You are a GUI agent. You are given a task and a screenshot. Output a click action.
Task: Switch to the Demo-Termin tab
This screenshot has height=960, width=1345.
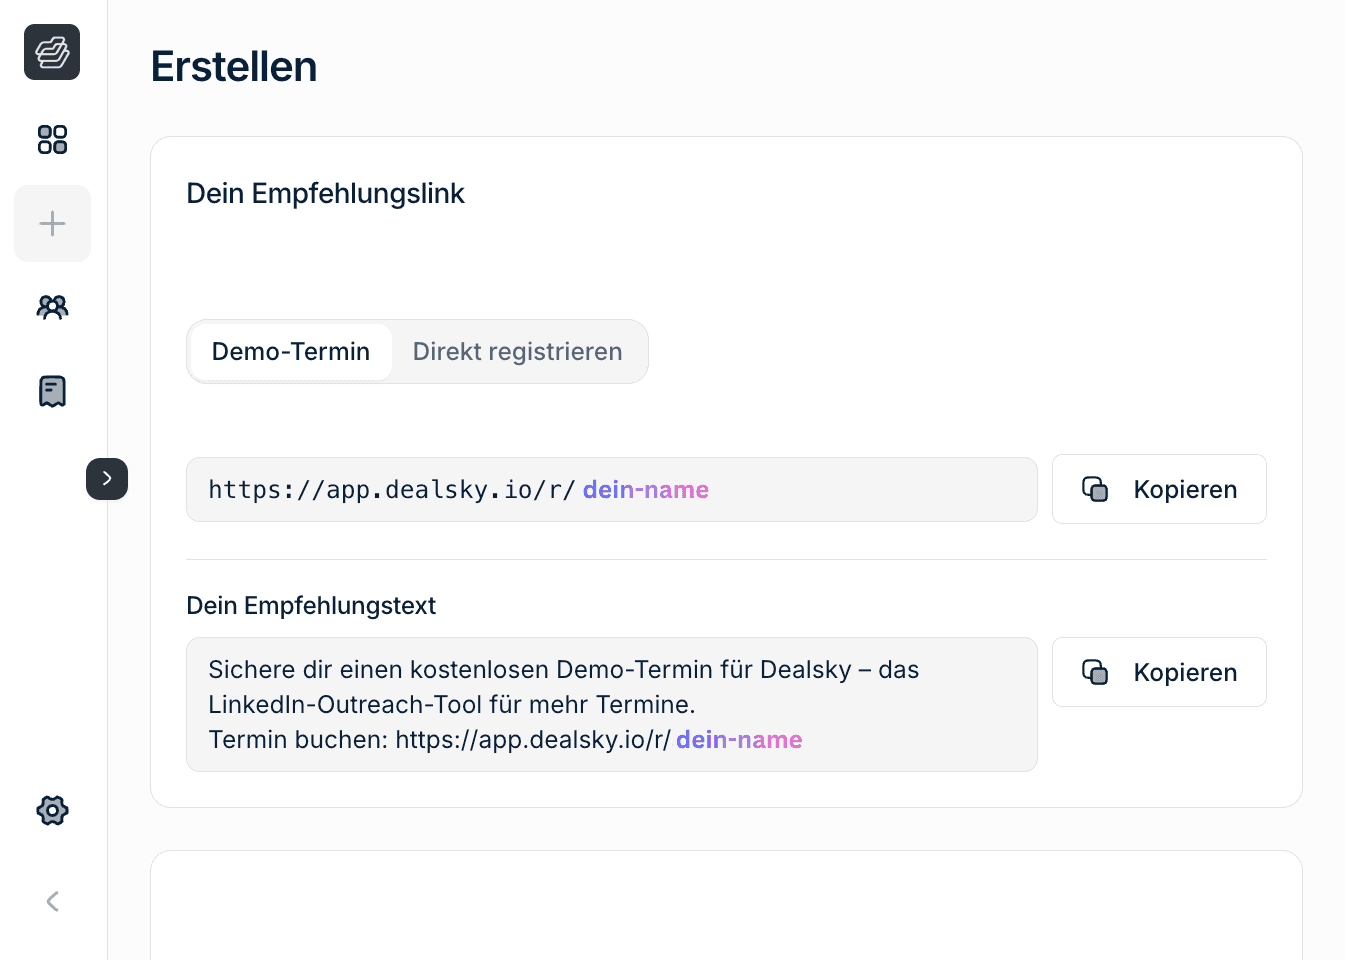(x=291, y=352)
